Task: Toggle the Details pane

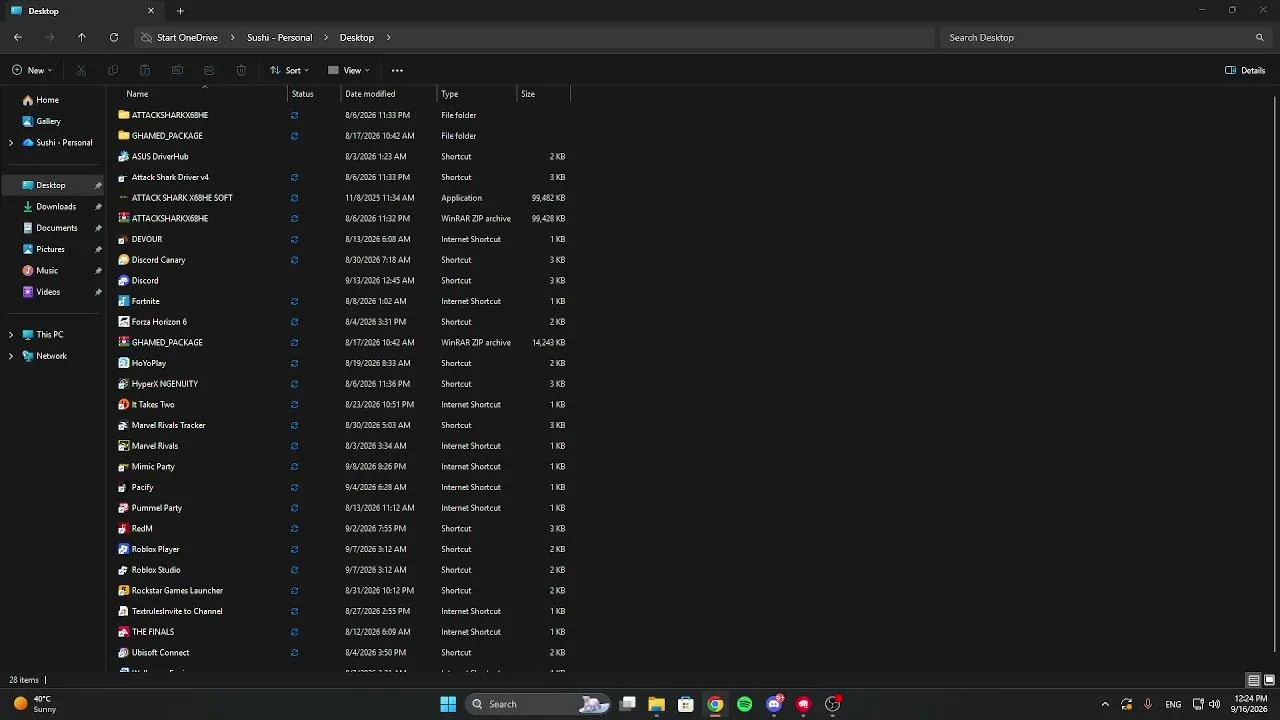Action: pyautogui.click(x=1245, y=70)
